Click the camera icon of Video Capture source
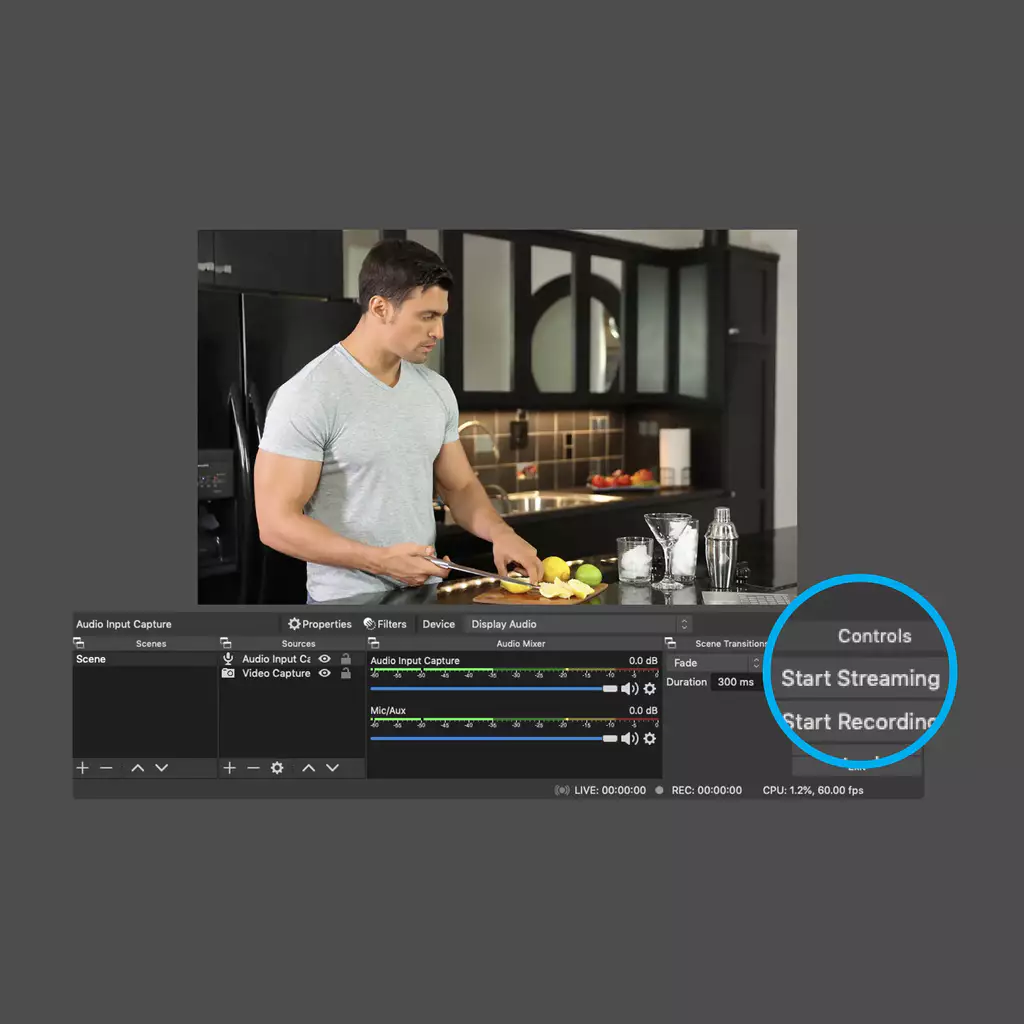1024x1024 pixels. [228, 673]
